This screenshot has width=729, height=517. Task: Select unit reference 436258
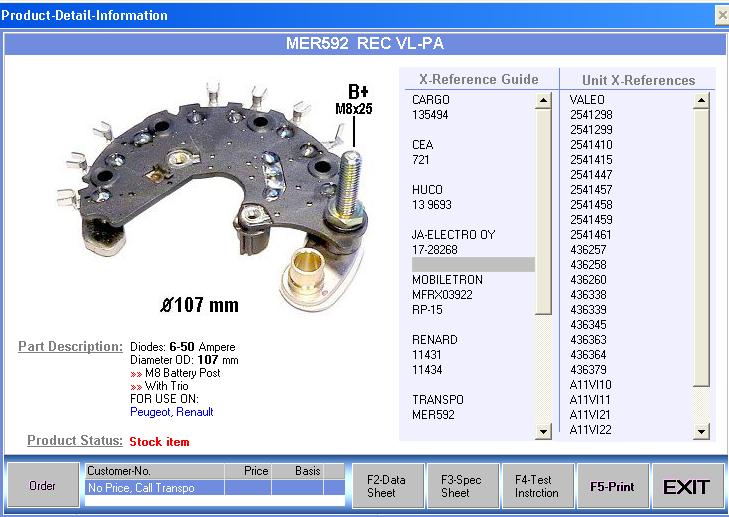tap(588, 265)
